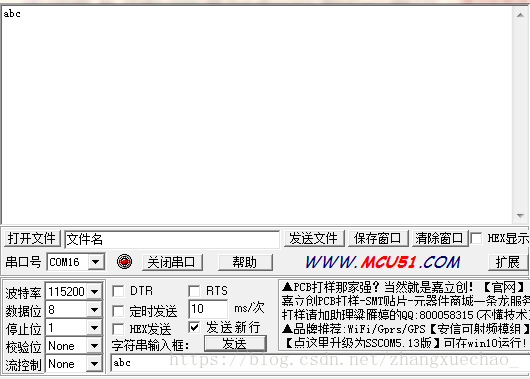Click the scroll down arrow in receive window
The height and width of the screenshot is (379, 530).
520,216
